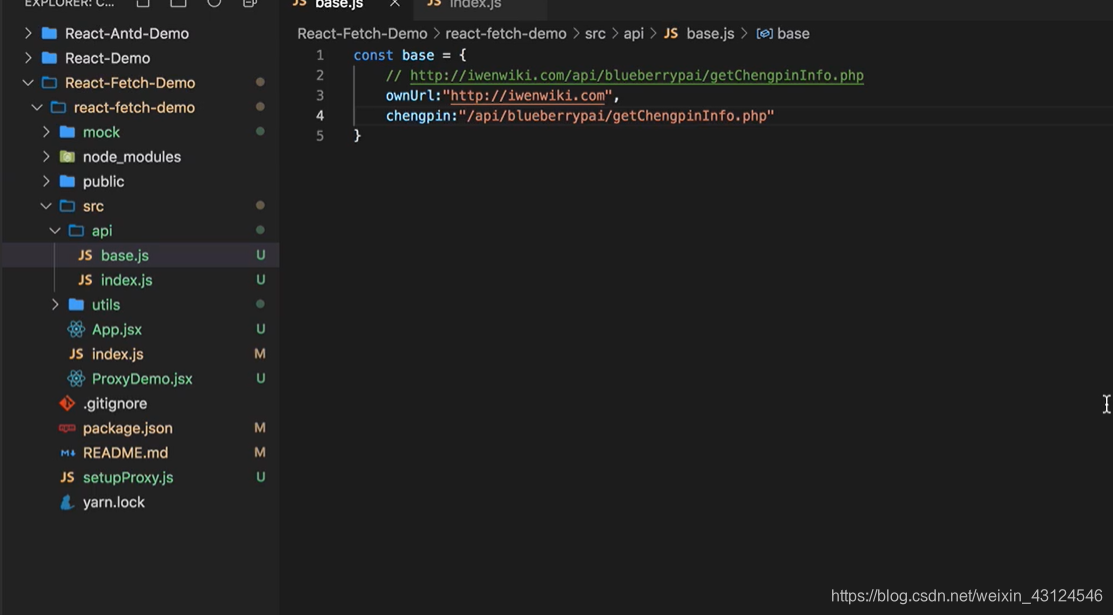Click the React-Antd-Demo folder icon
This screenshot has width=1113, height=615.
tap(50, 33)
